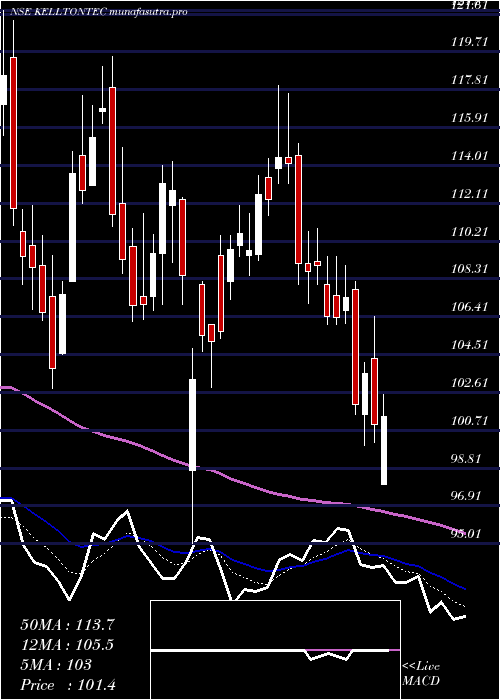Click the NSE KELLTONTEC munafasutra.pro title text

tap(98, 12)
